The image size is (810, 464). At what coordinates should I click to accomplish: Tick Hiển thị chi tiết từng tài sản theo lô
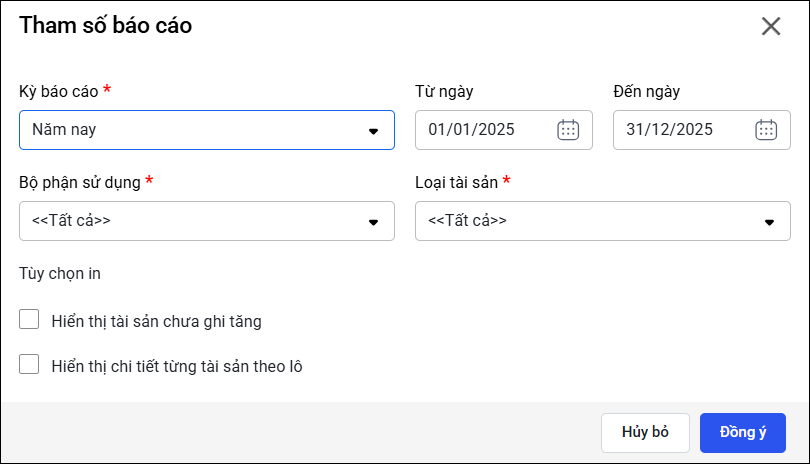[x=29, y=365]
